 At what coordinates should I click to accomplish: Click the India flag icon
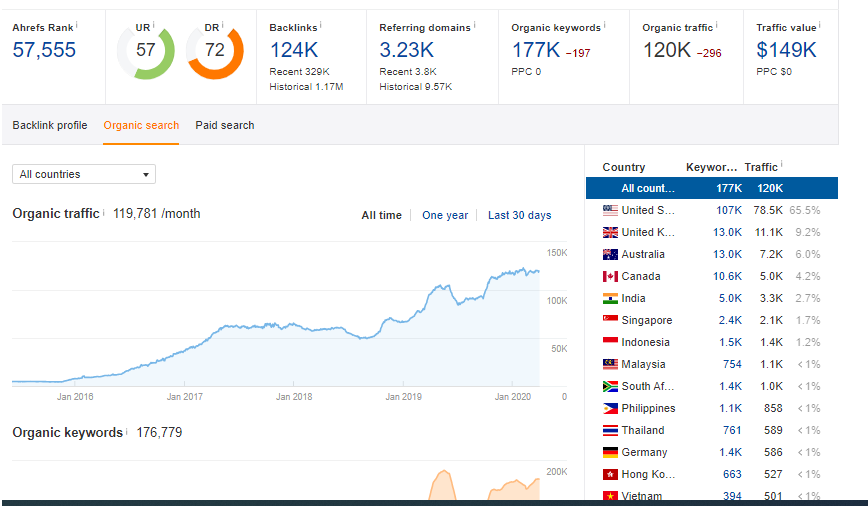pos(610,298)
